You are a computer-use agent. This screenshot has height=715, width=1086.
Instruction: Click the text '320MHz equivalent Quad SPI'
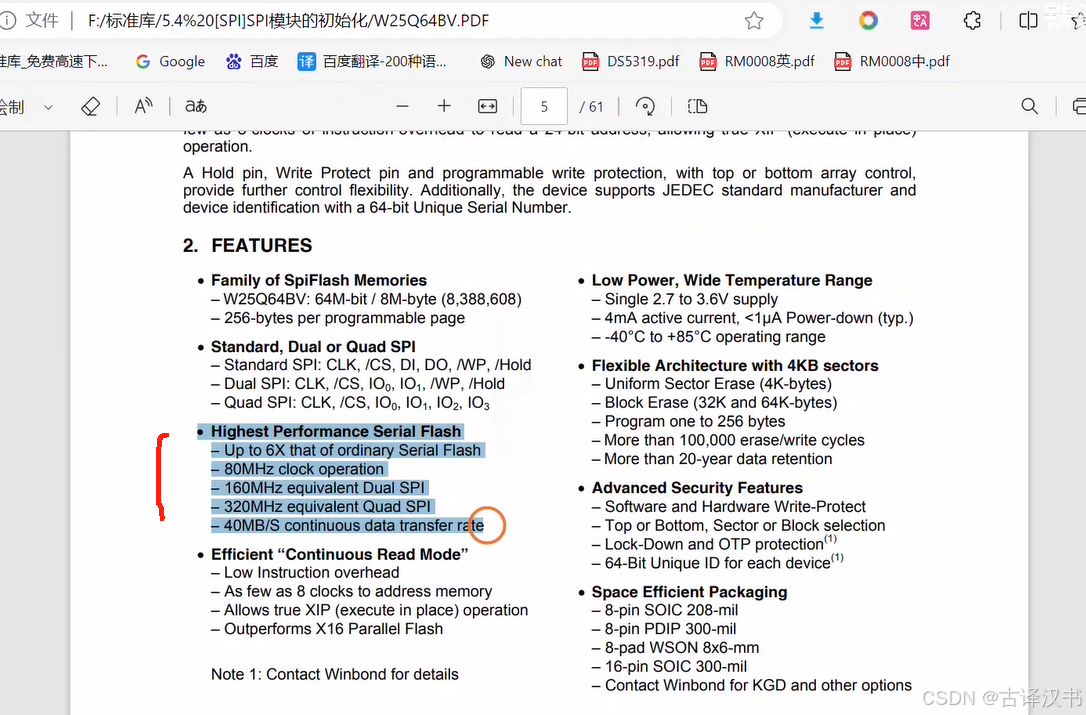point(327,506)
